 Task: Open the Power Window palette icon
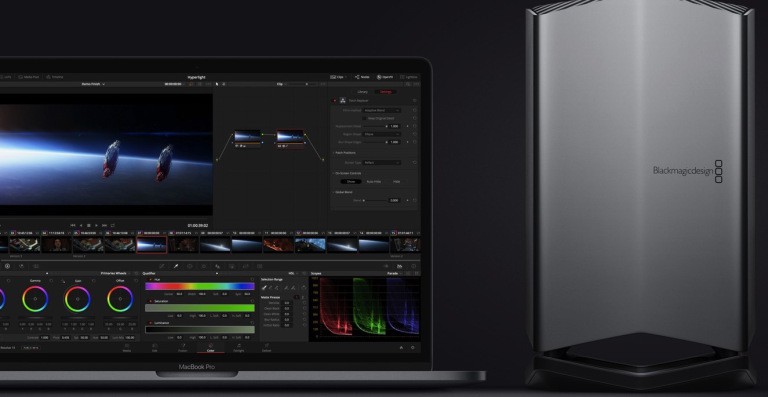coord(190,266)
